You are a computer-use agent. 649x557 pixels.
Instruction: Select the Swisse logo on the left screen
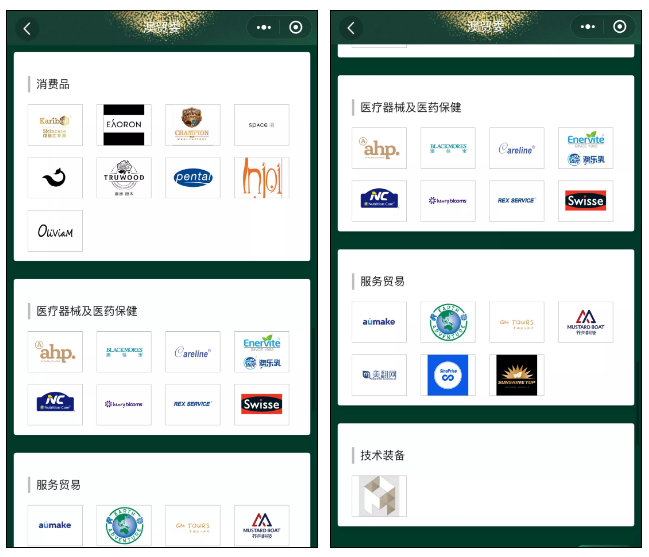(262, 405)
